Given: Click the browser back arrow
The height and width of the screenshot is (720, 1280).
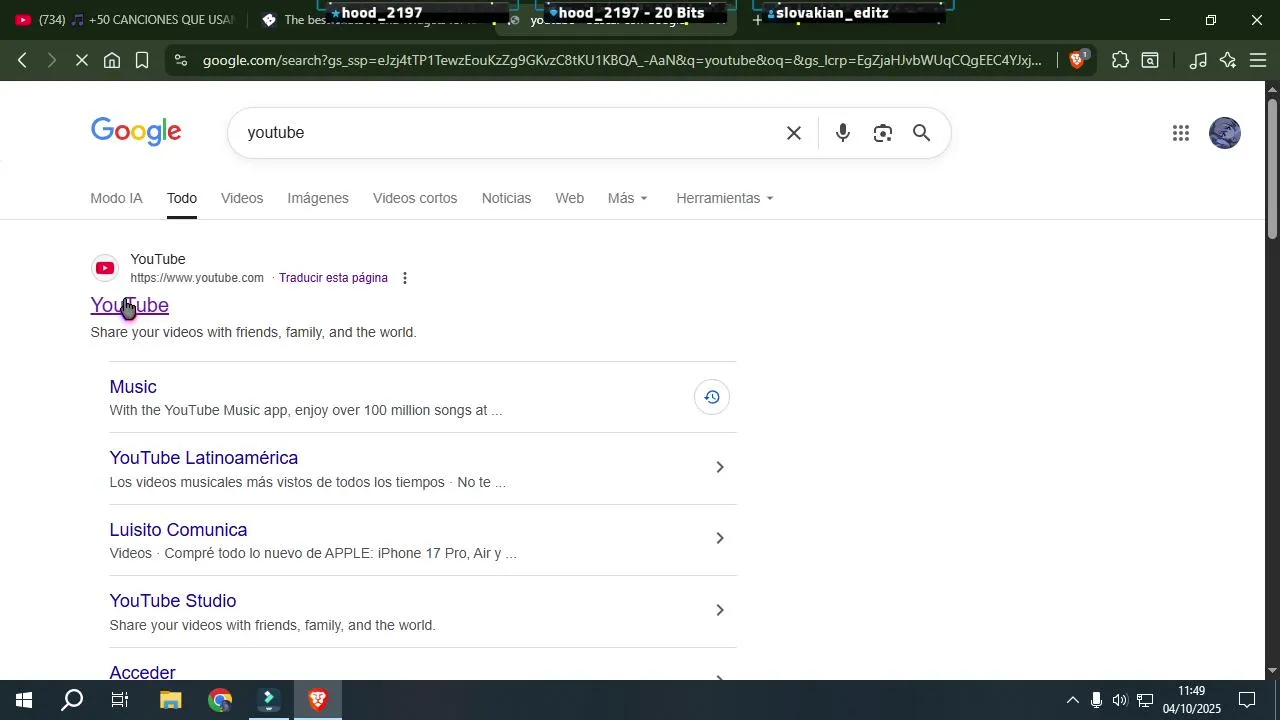Looking at the screenshot, I should pos(22,61).
